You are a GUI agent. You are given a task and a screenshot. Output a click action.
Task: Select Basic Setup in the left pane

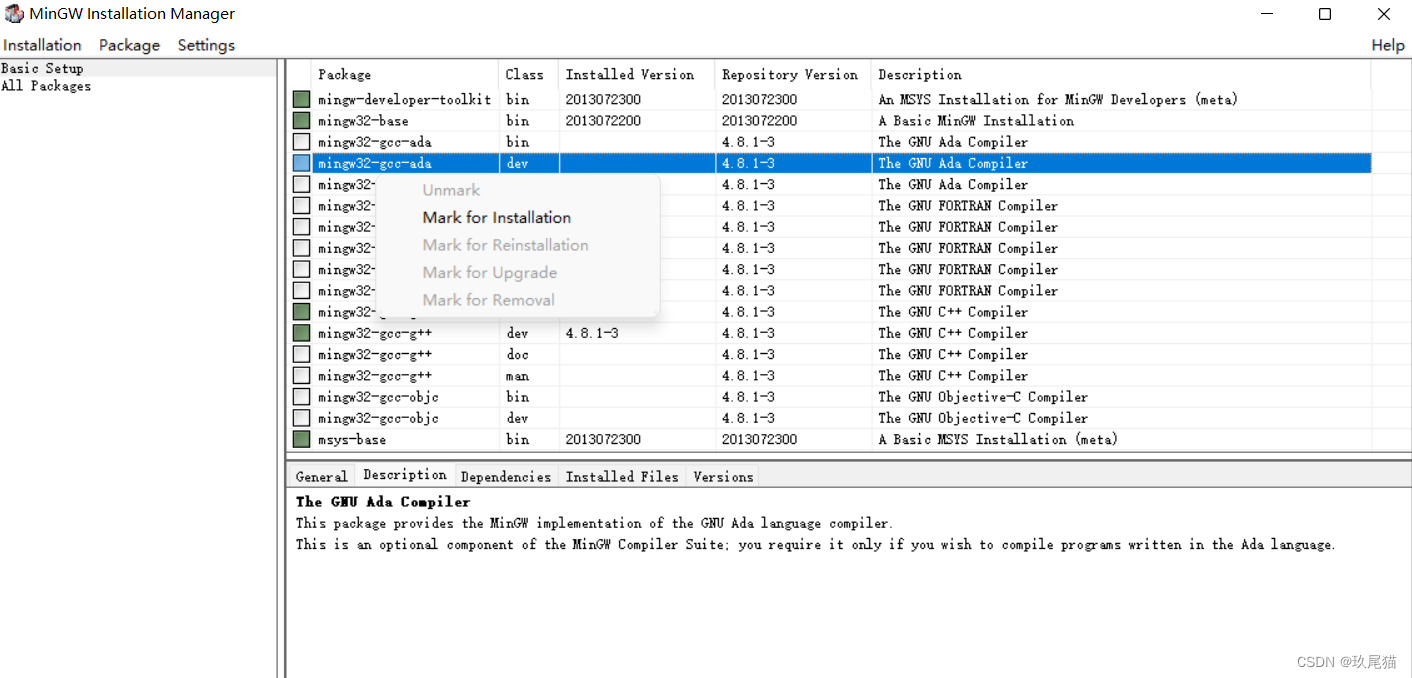tap(42, 68)
